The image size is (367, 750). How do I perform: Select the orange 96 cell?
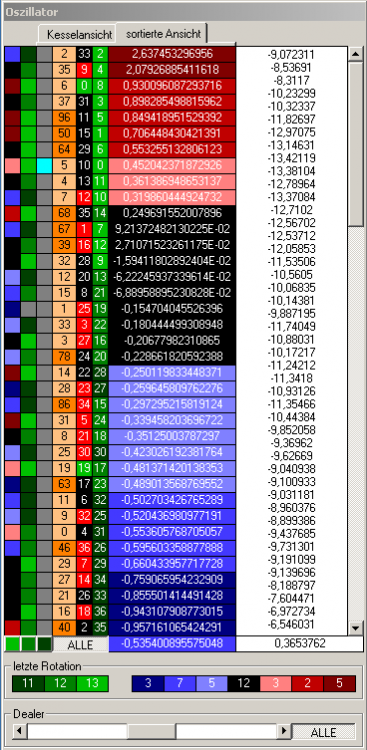point(65,118)
